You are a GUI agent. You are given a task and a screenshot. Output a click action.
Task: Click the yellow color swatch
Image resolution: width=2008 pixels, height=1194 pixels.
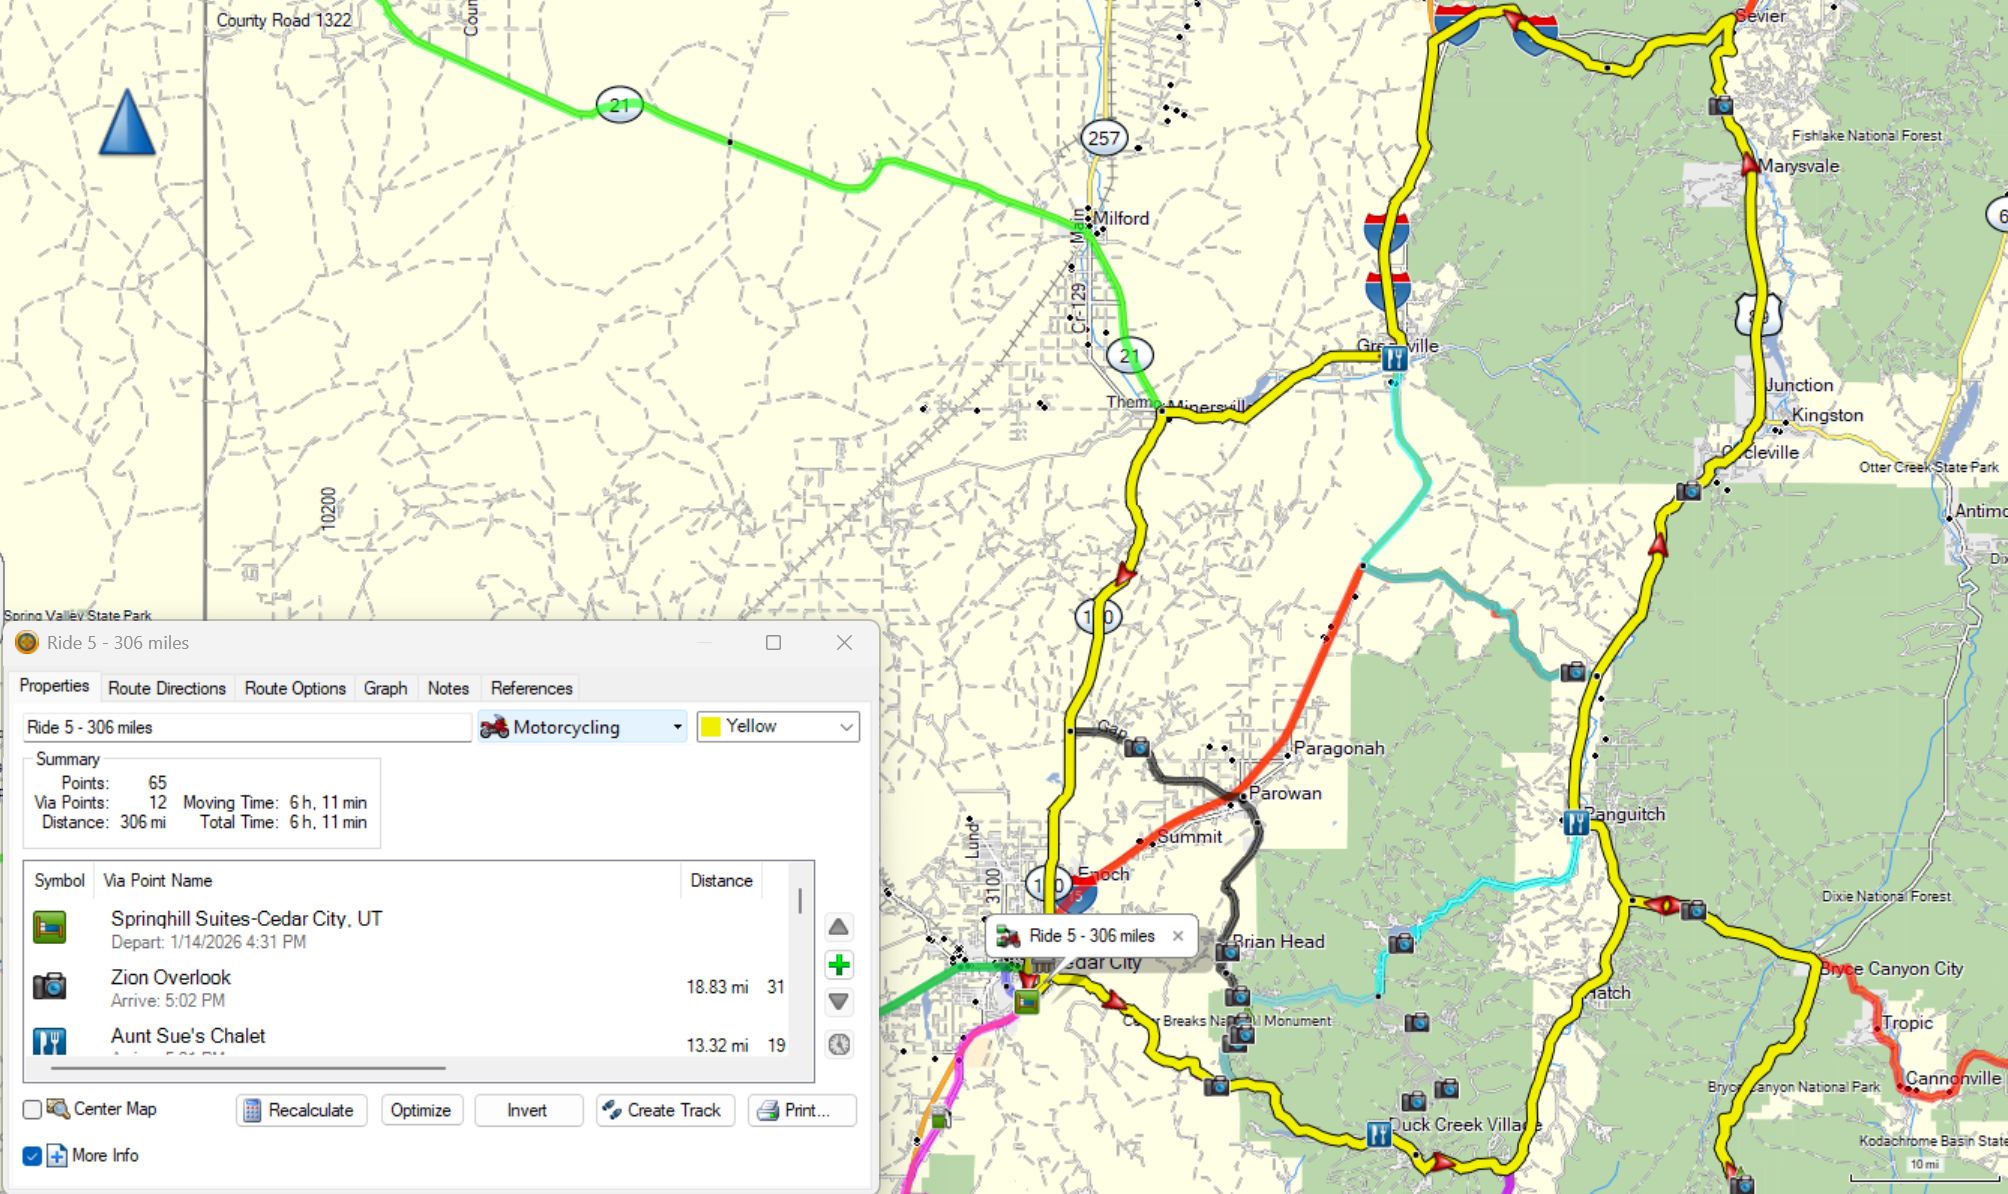711,727
